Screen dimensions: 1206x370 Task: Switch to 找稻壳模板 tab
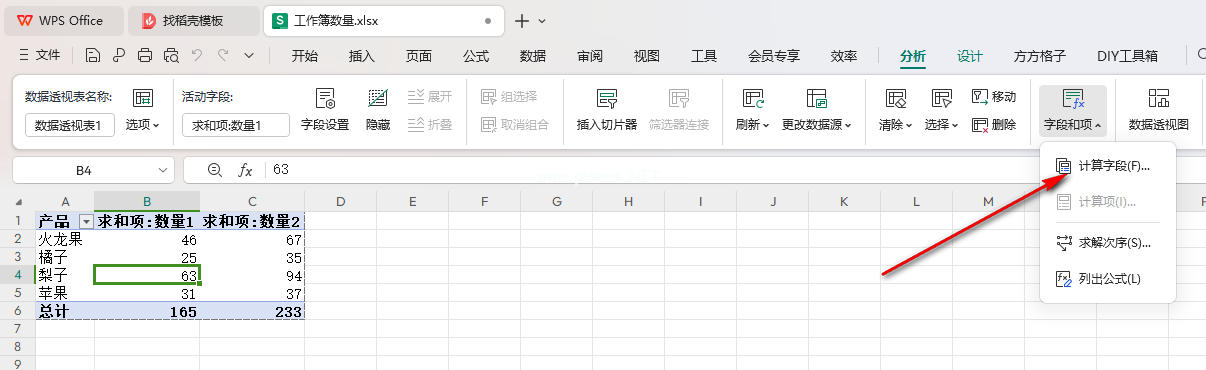(194, 20)
